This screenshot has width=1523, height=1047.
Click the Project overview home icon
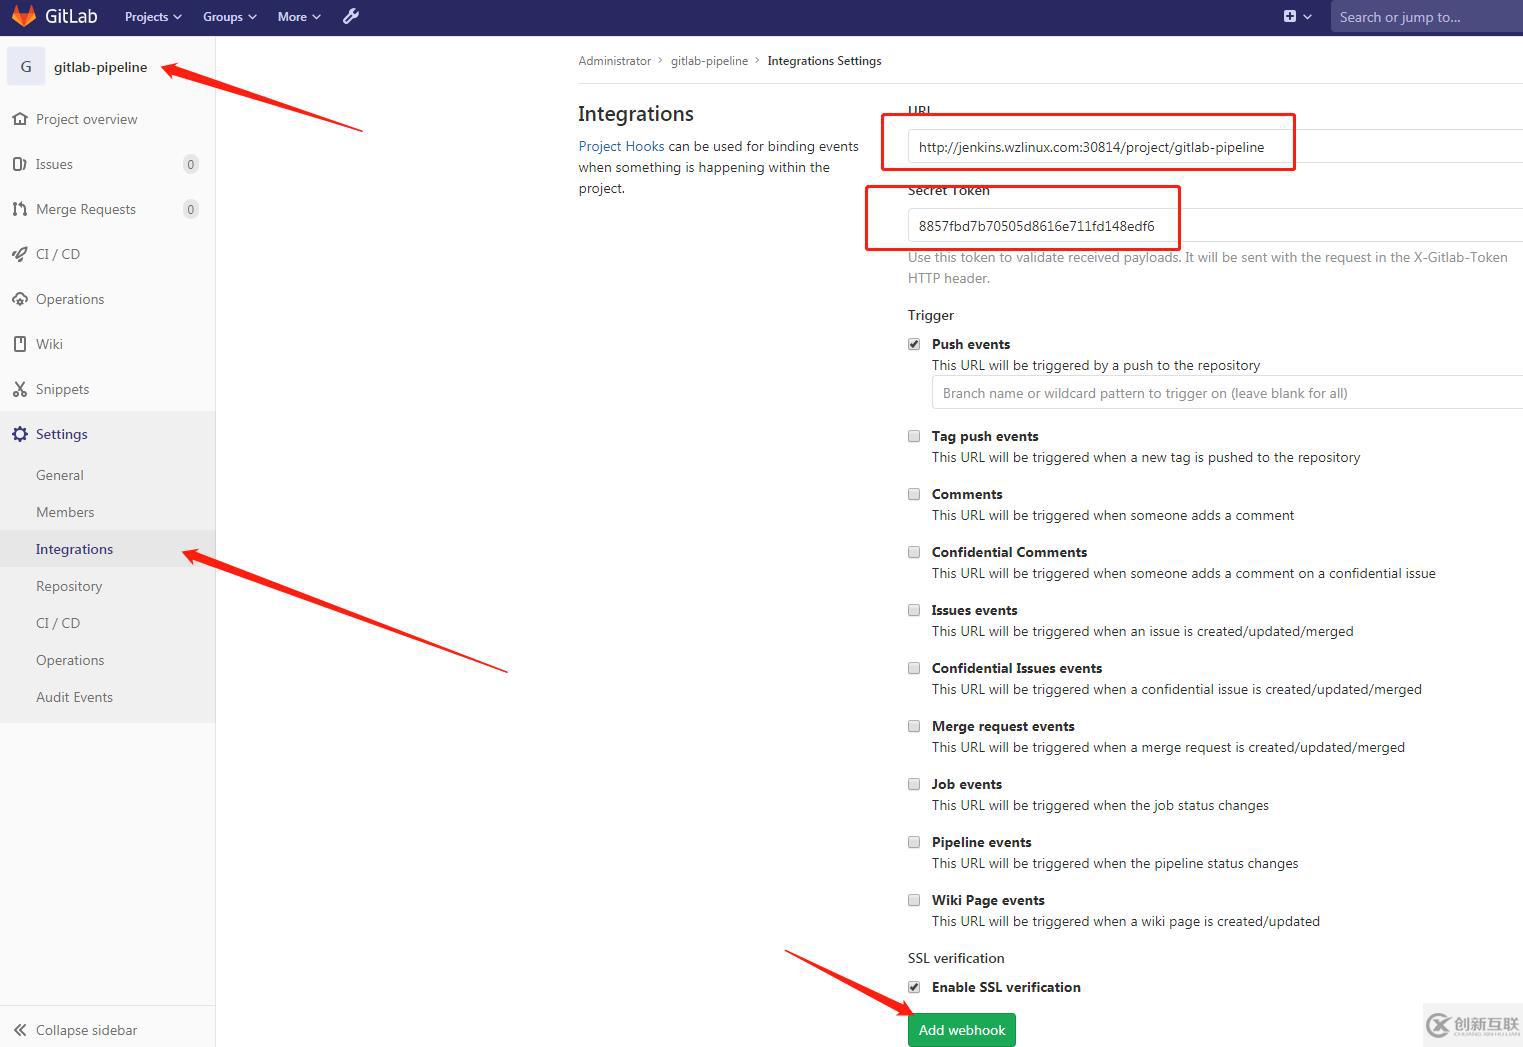20,119
